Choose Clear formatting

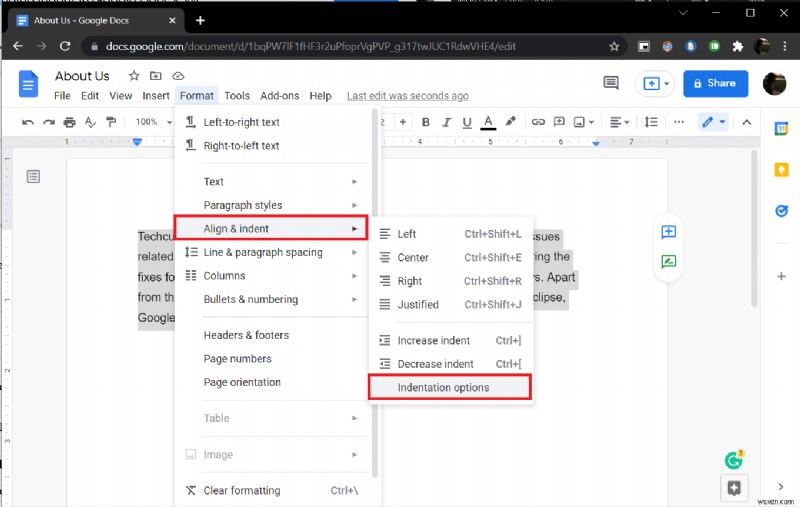pyautogui.click(x=271, y=491)
